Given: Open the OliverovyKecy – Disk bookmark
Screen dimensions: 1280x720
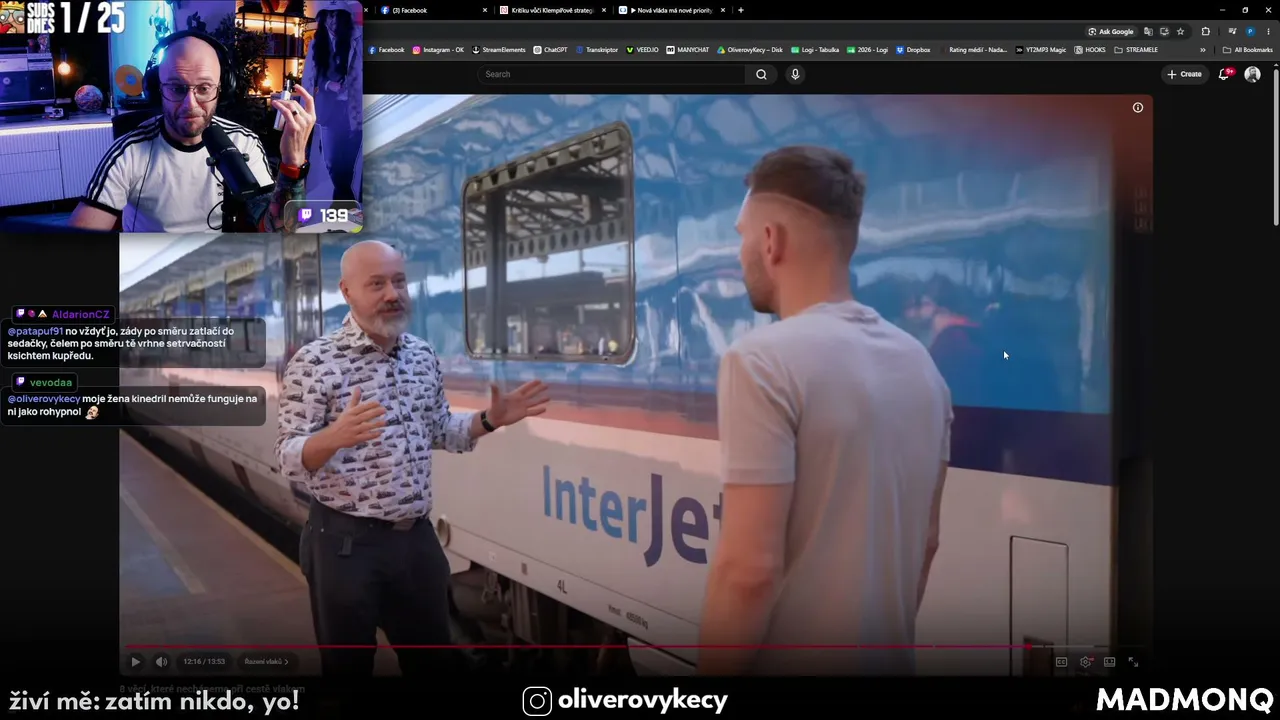Looking at the screenshot, I should pos(750,49).
